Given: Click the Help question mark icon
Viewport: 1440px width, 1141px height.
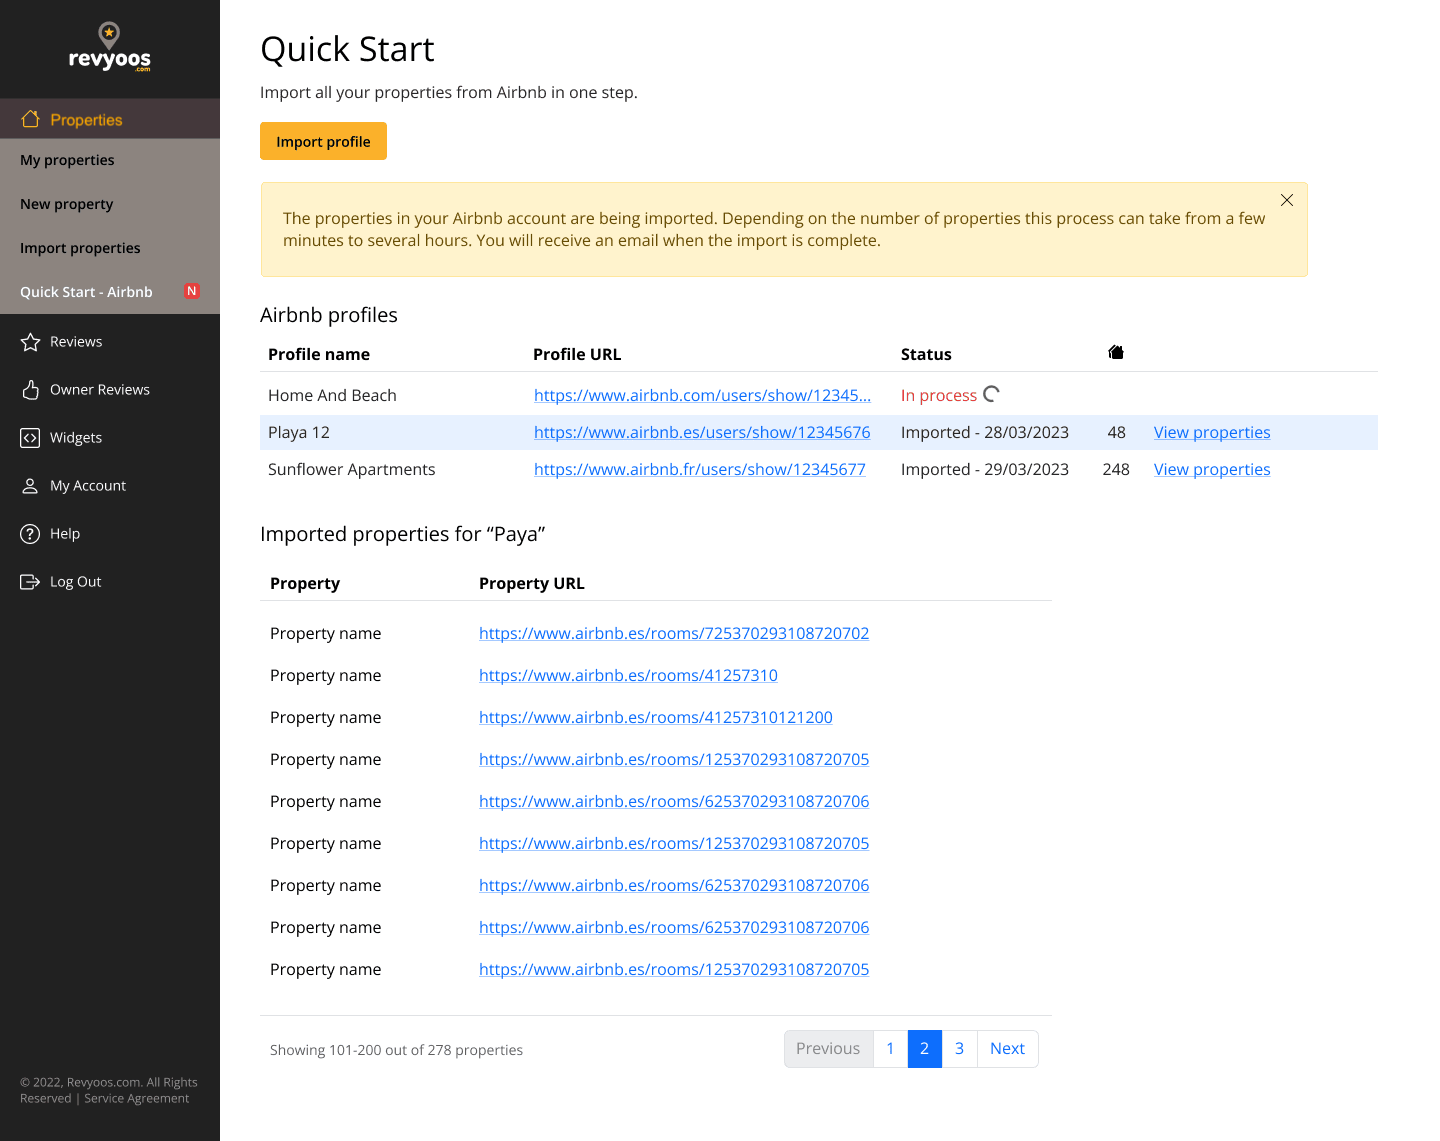Looking at the screenshot, I should pos(30,534).
